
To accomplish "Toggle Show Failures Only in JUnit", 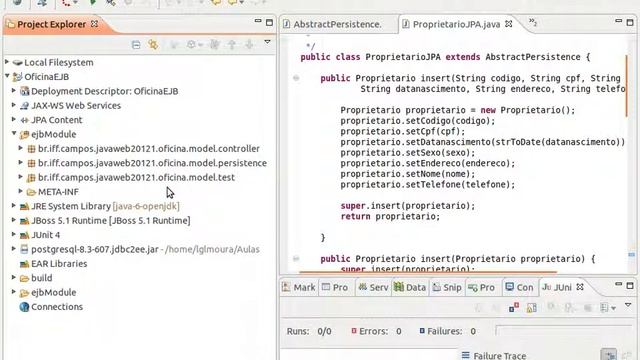I will click(514, 307).
